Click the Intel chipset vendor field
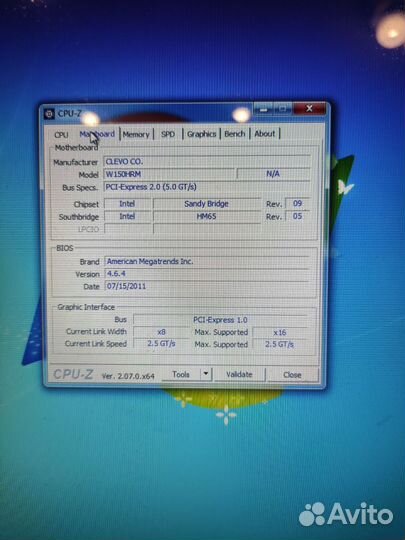The width and height of the screenshot is (405, 540). pos(127,204)
